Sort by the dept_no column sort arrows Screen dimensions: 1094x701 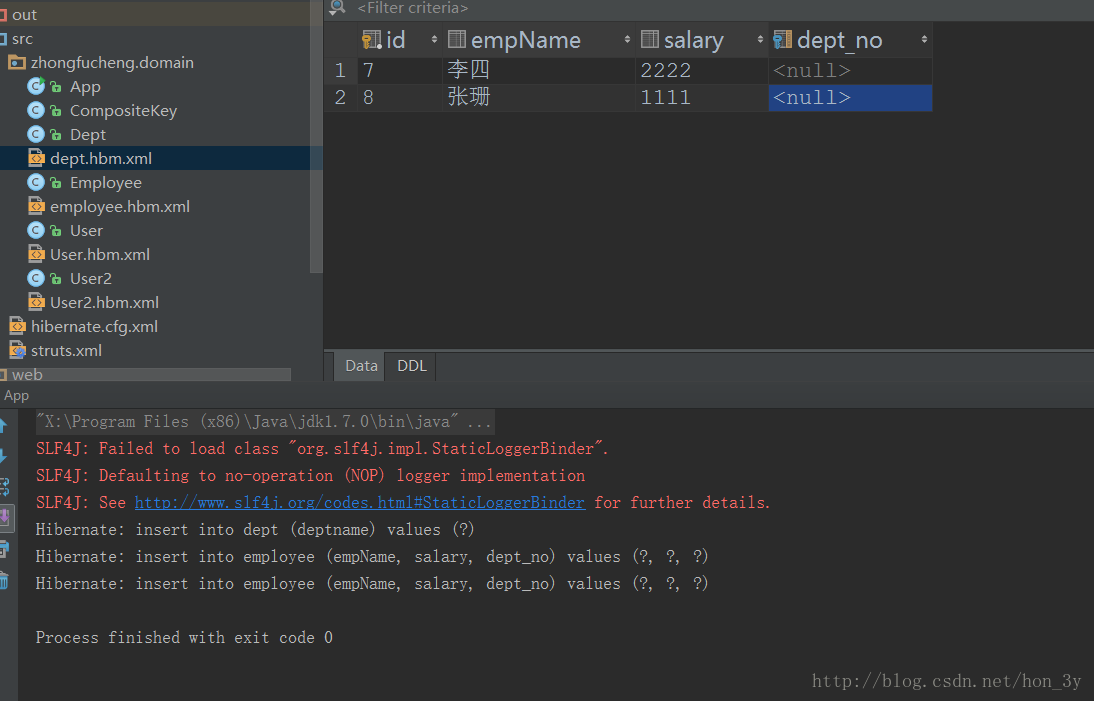924,40
